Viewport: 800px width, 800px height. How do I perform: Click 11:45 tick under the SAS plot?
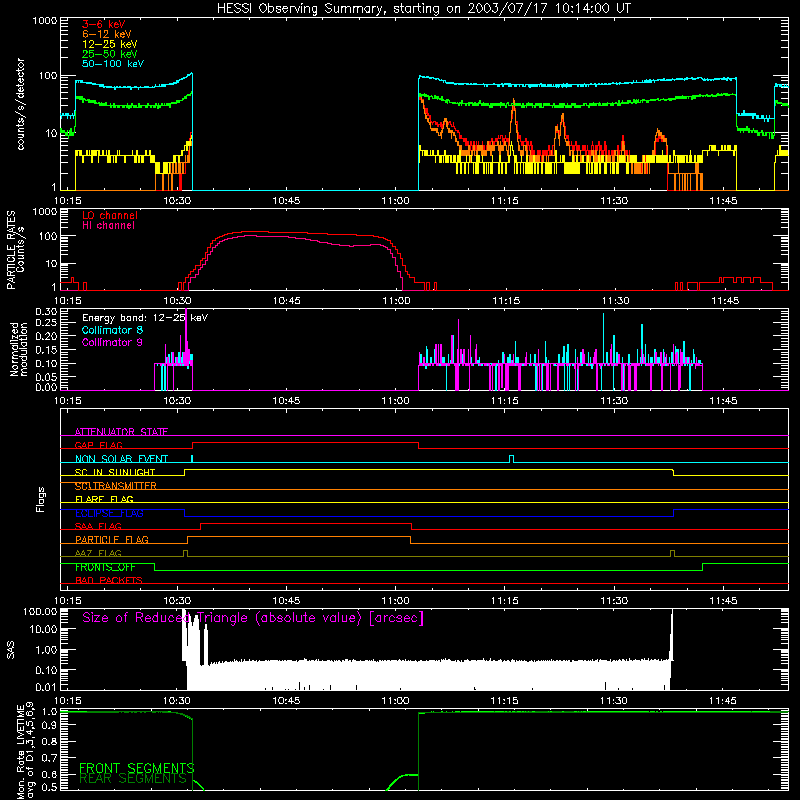[x=723, y=701]
